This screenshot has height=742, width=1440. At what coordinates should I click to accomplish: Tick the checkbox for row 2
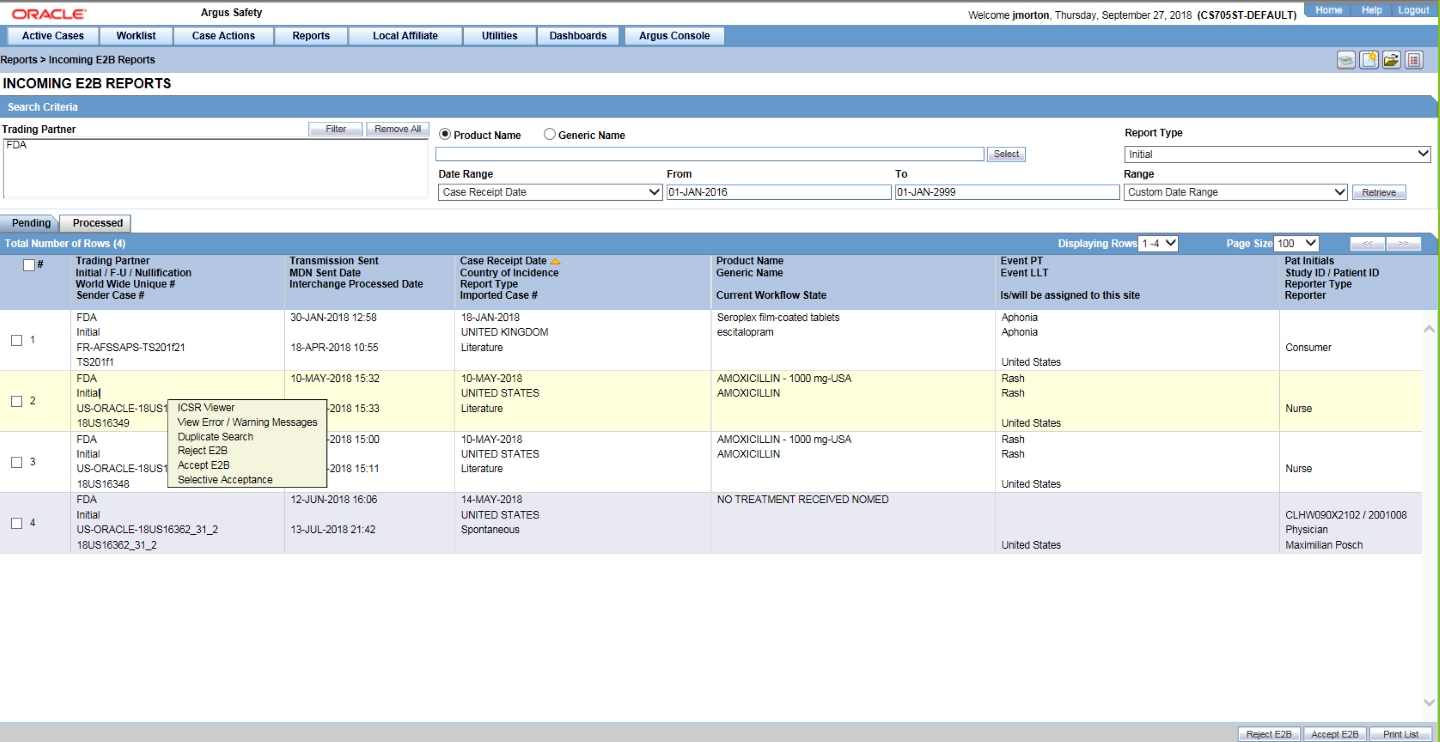click(16, 402)
